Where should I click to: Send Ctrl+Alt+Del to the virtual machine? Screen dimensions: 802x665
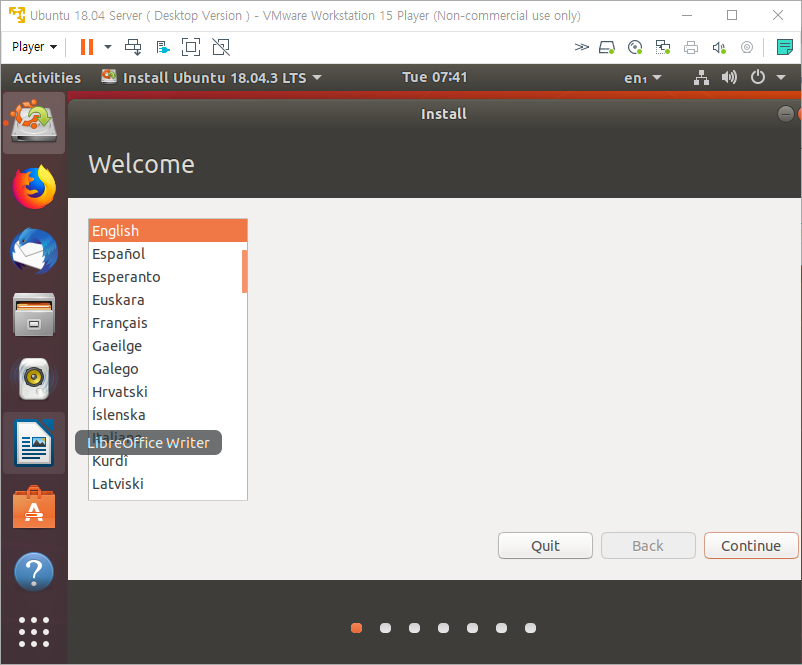[x=133, y=47]
